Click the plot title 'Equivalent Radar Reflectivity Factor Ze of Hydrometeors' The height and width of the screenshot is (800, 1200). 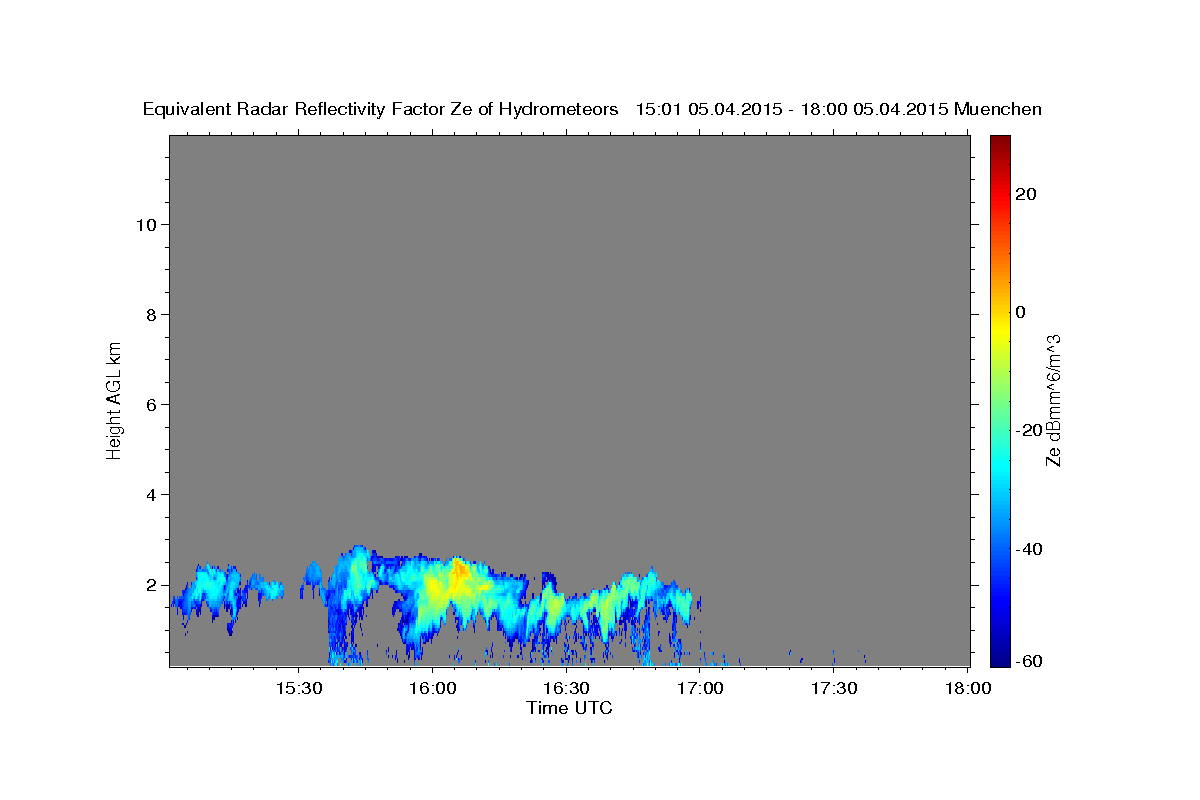(380, 109)
